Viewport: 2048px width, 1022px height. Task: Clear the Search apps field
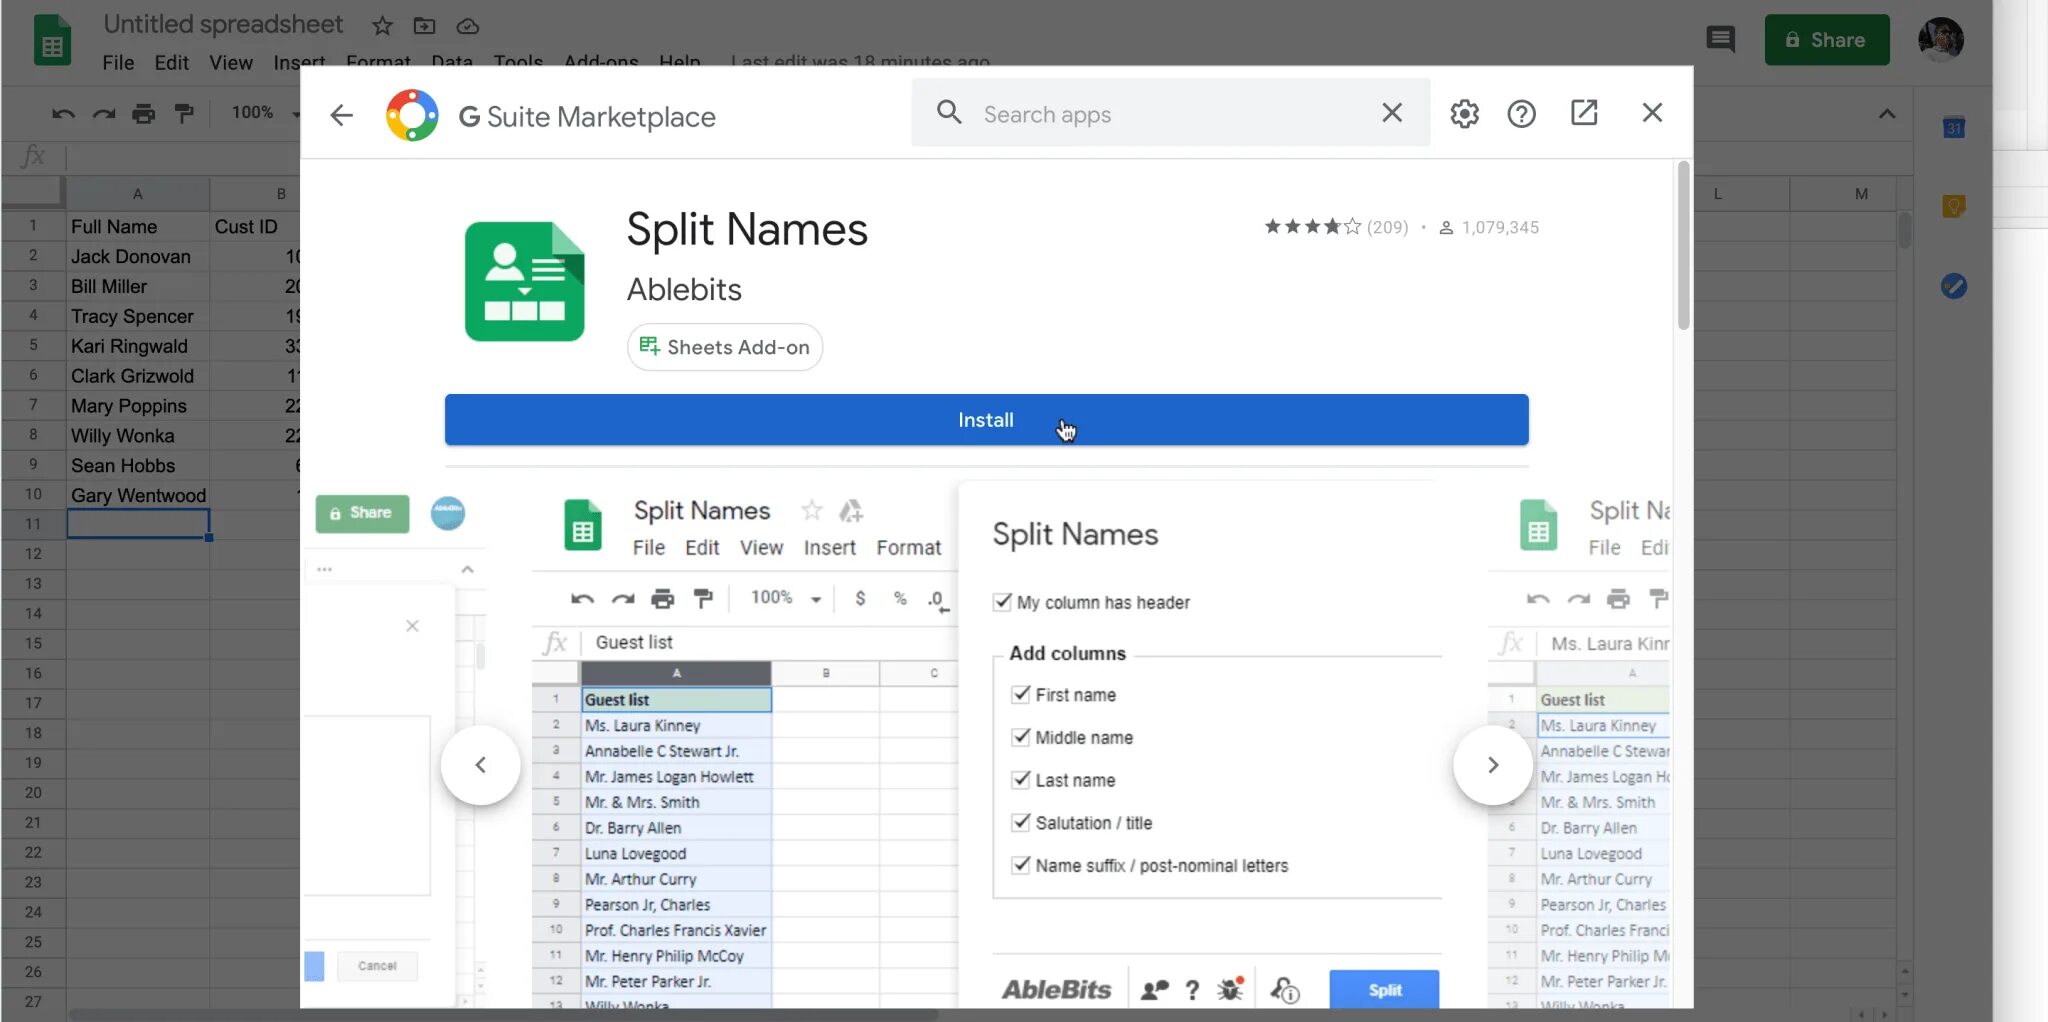(x=1392, y=113)
